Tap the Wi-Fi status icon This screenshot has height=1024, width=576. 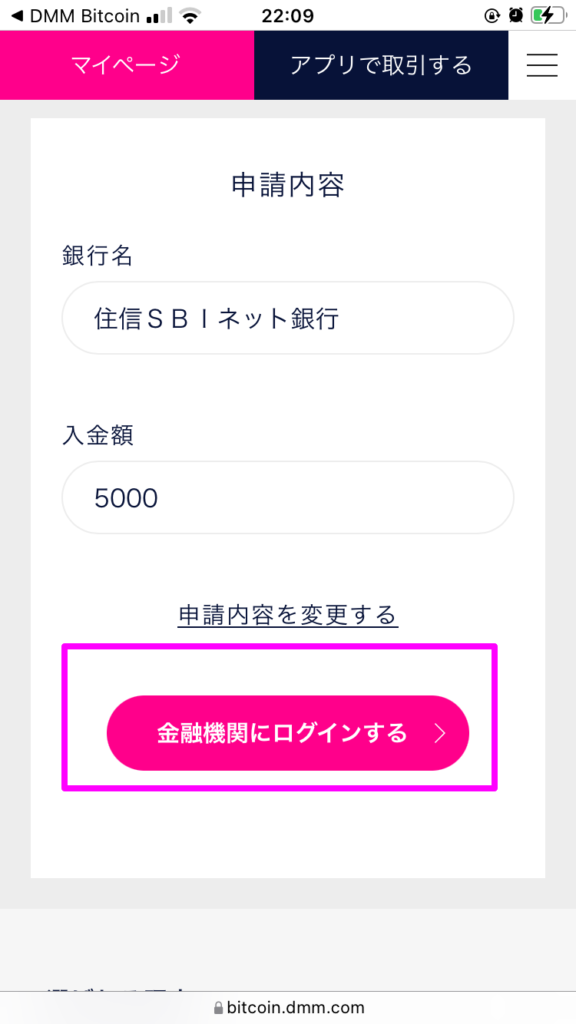[190, 15]
